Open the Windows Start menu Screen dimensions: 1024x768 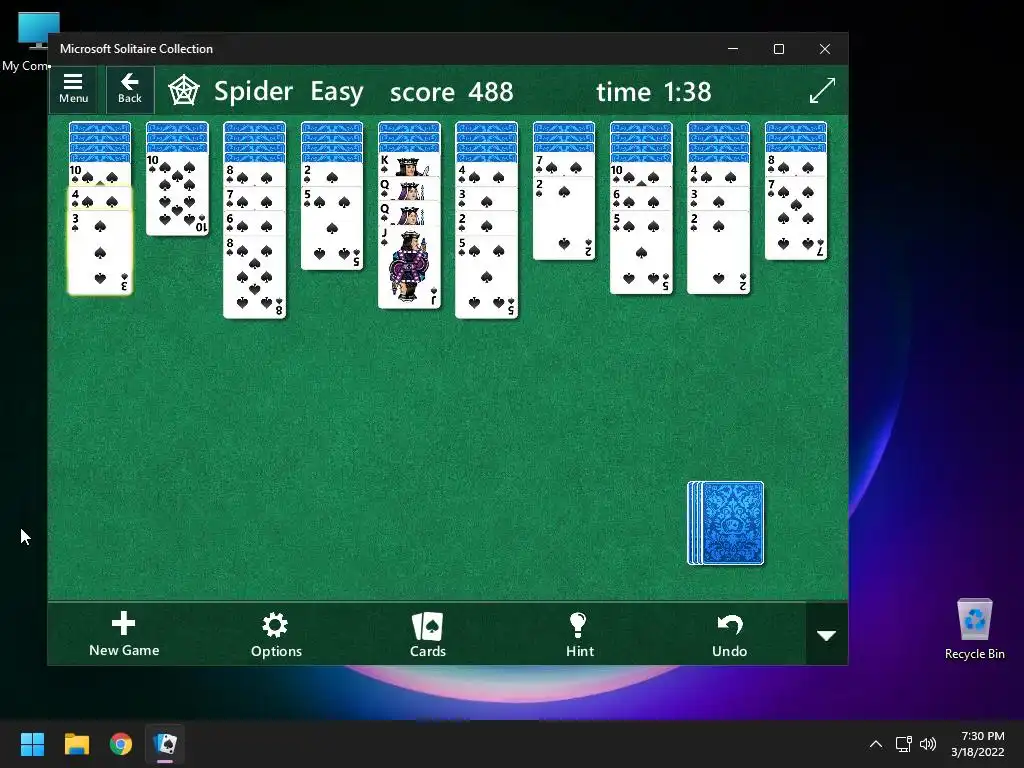[32, 744]
